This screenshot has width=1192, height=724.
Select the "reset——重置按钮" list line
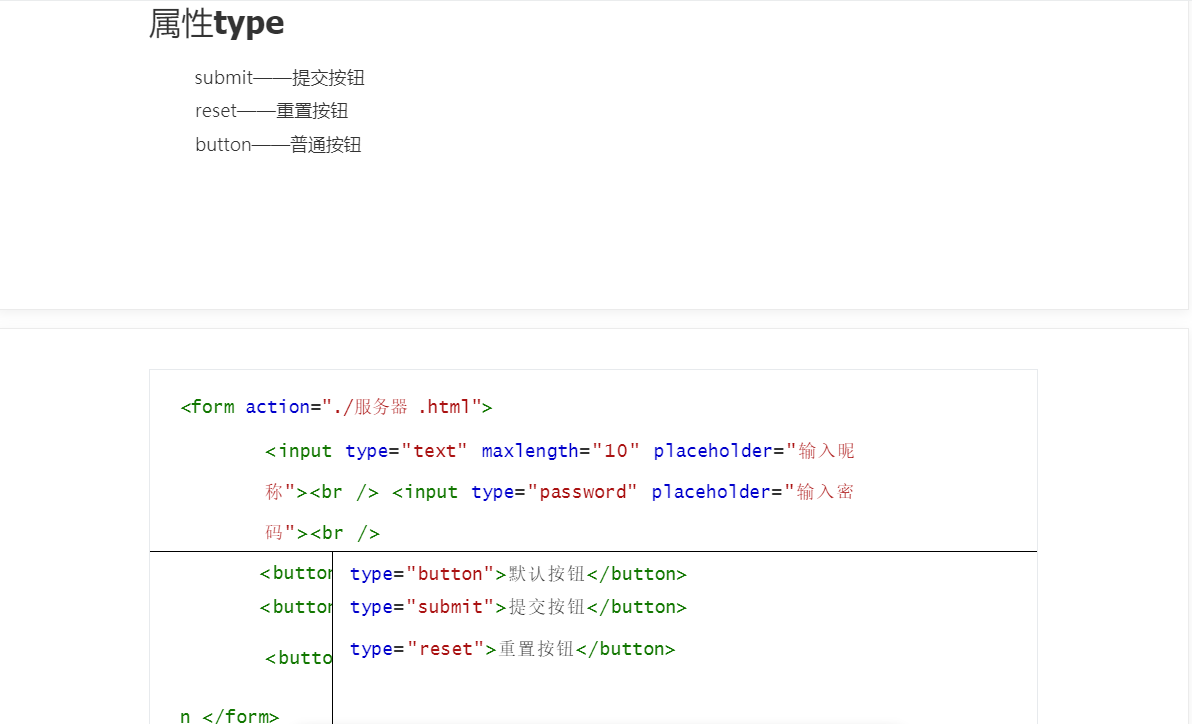pyautogui.click(x=271, y=111)
